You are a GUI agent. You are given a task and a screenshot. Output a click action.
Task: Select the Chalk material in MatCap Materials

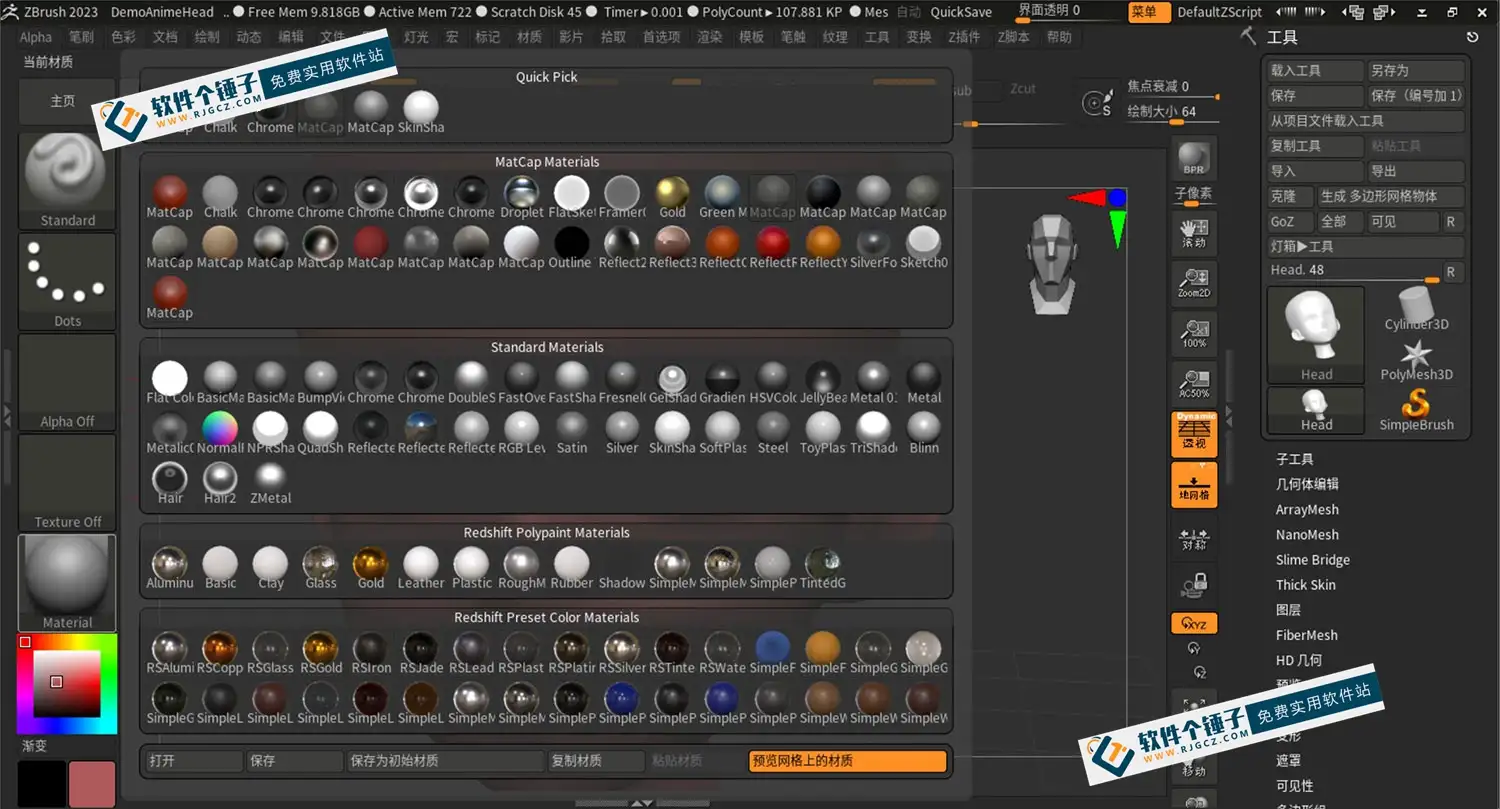click(x=220, y=197)
